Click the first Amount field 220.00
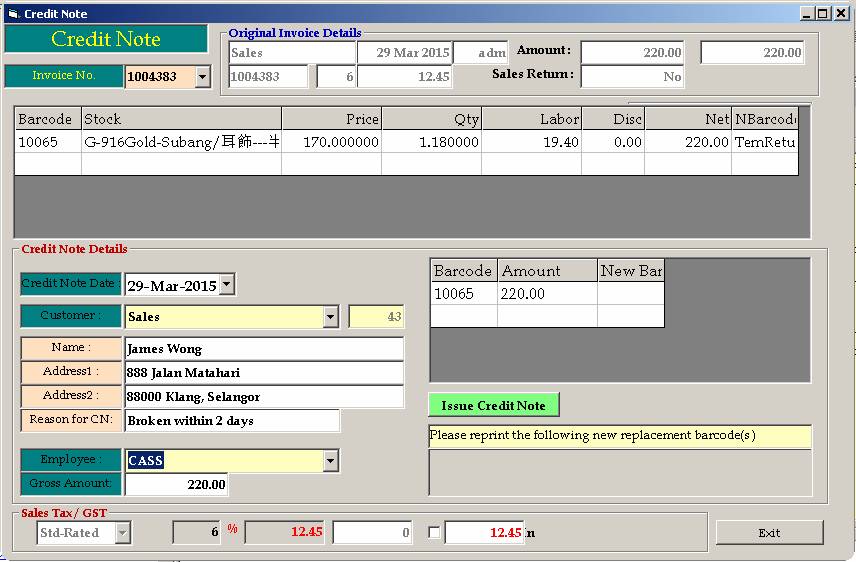Image resolution: width=856 pixels, height=562 pixels. pos(632,53)
